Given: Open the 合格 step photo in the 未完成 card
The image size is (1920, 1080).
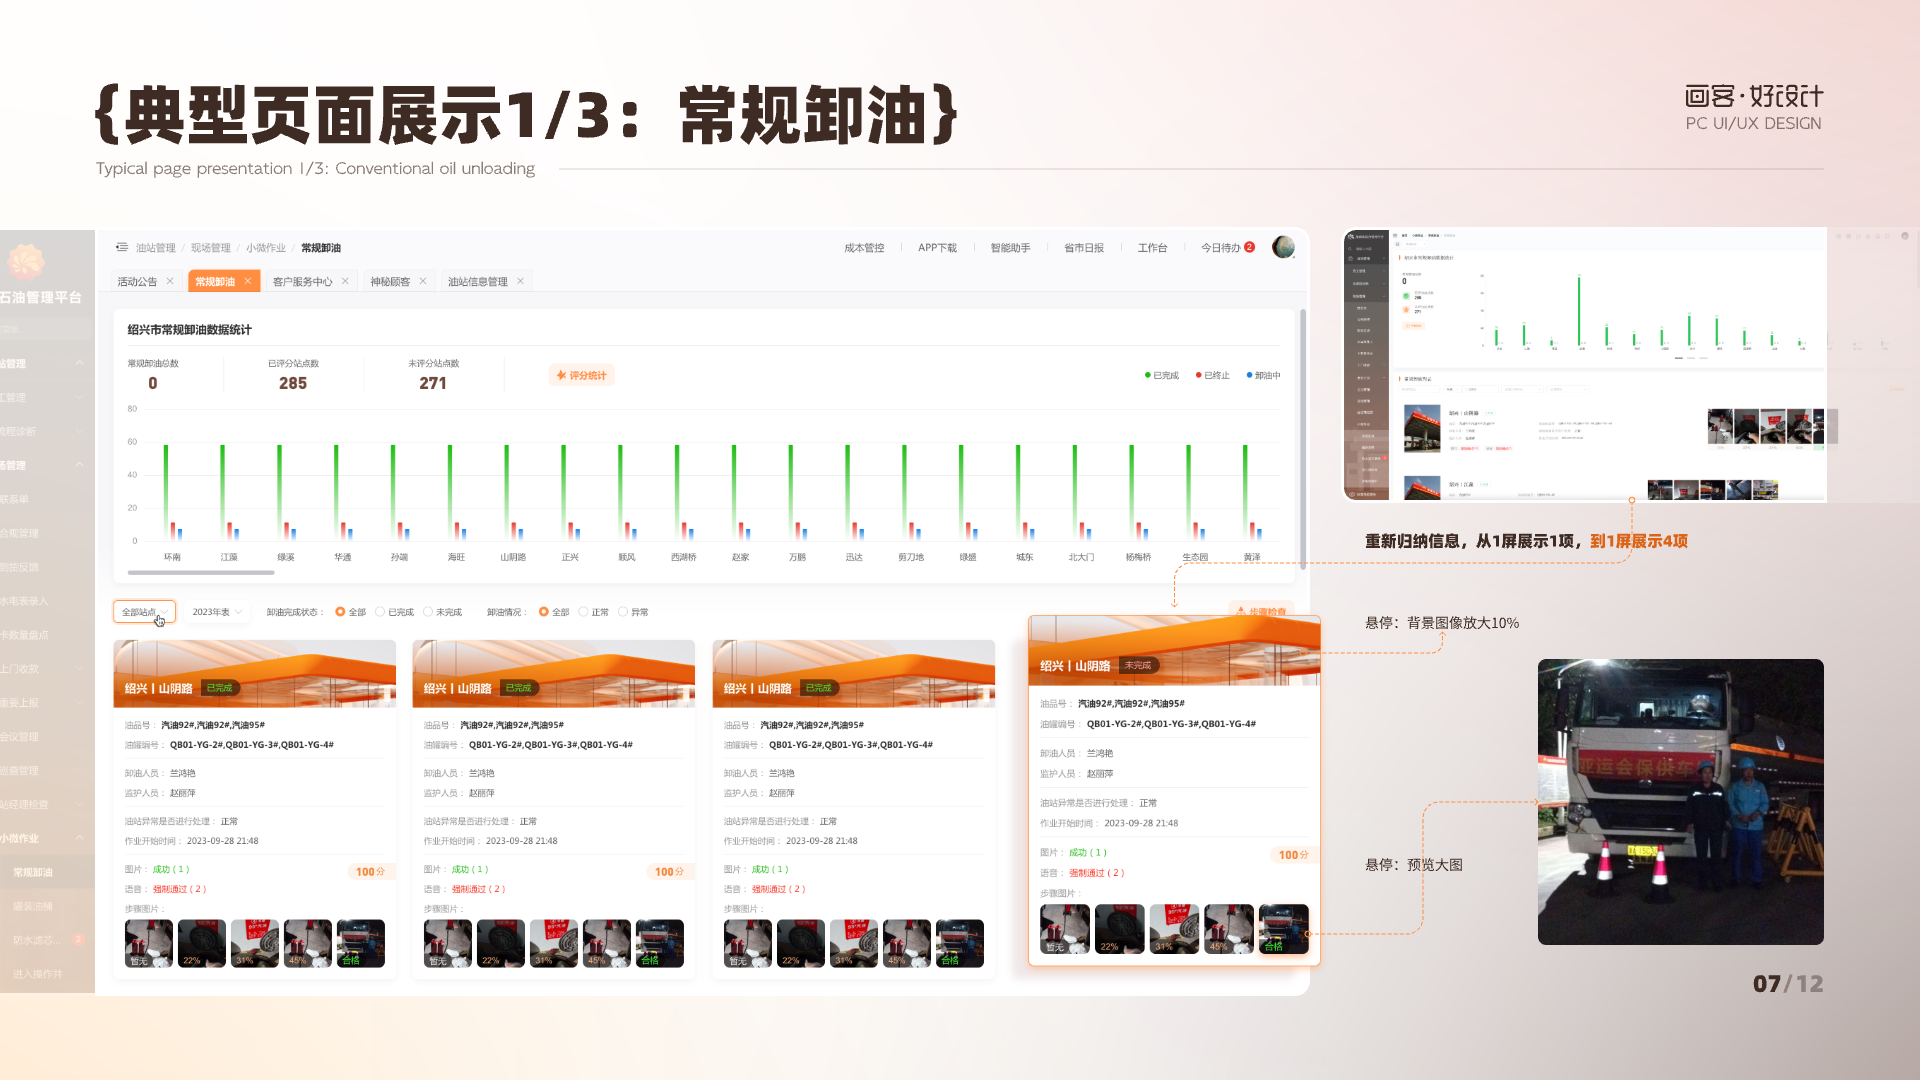Looking at the screenshot, I should coord(1284,928).
